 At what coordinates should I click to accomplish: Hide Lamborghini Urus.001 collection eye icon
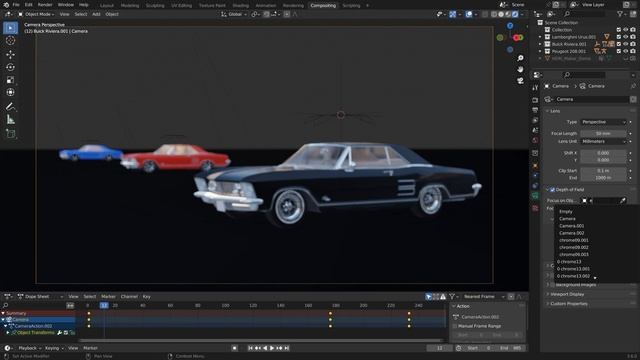point(626,37)
